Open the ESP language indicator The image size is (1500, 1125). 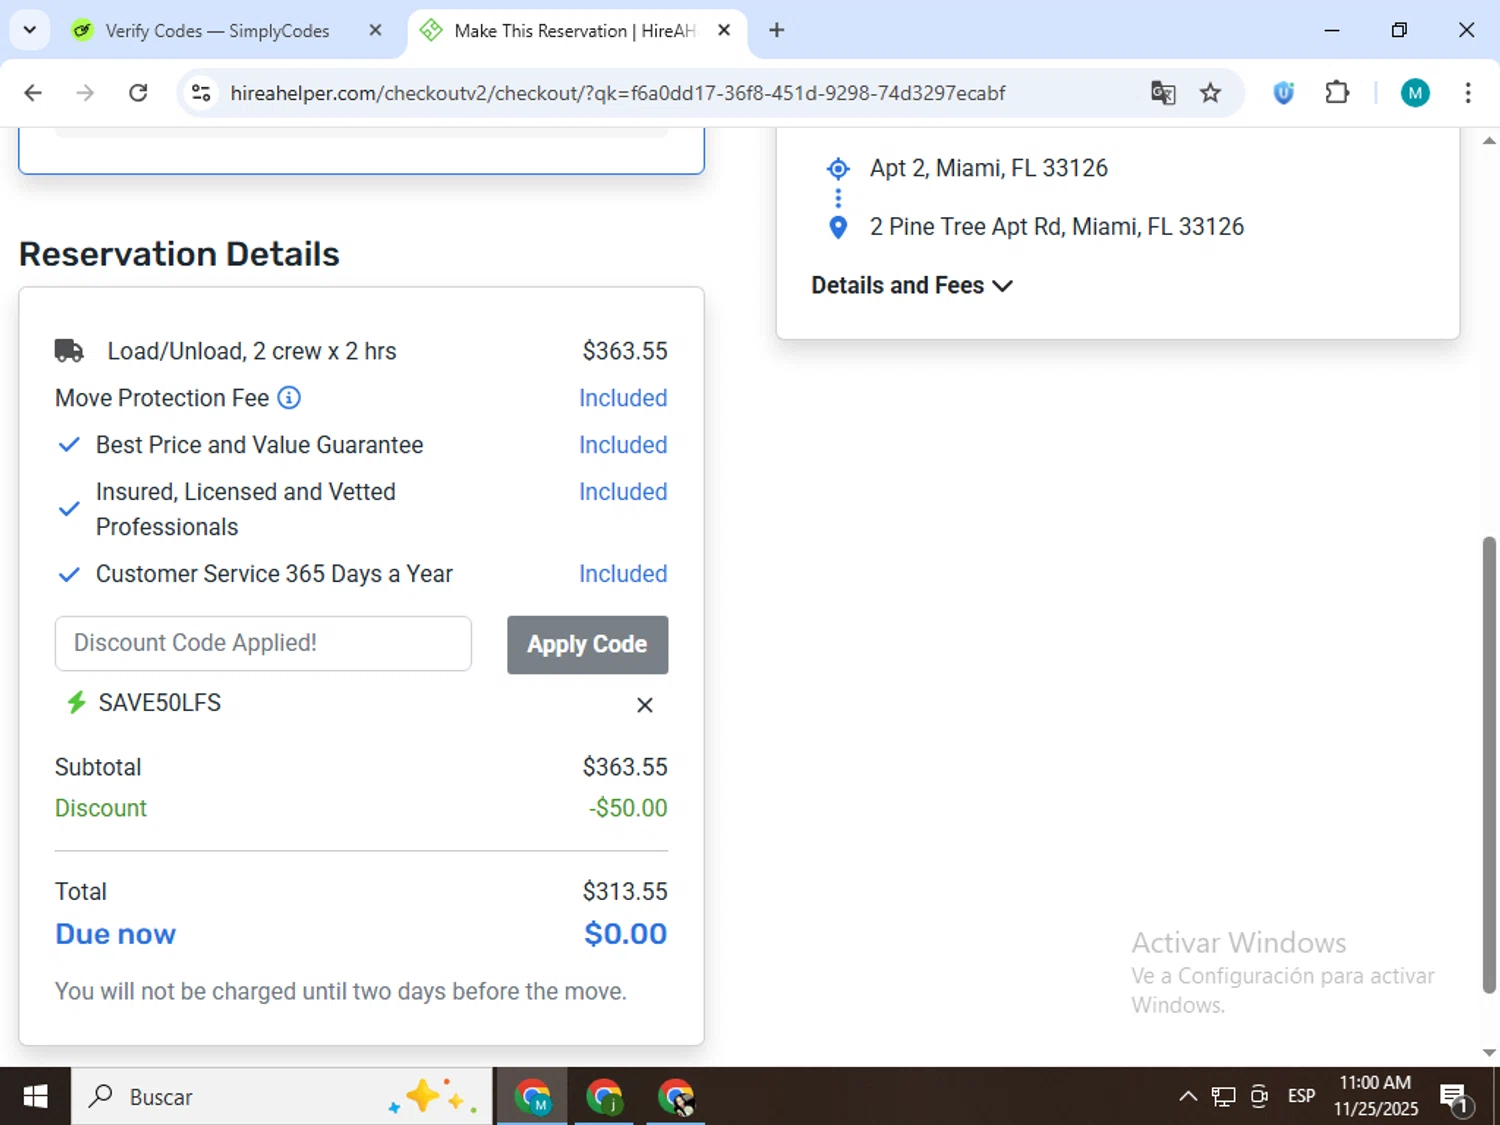(1301, 1097)
